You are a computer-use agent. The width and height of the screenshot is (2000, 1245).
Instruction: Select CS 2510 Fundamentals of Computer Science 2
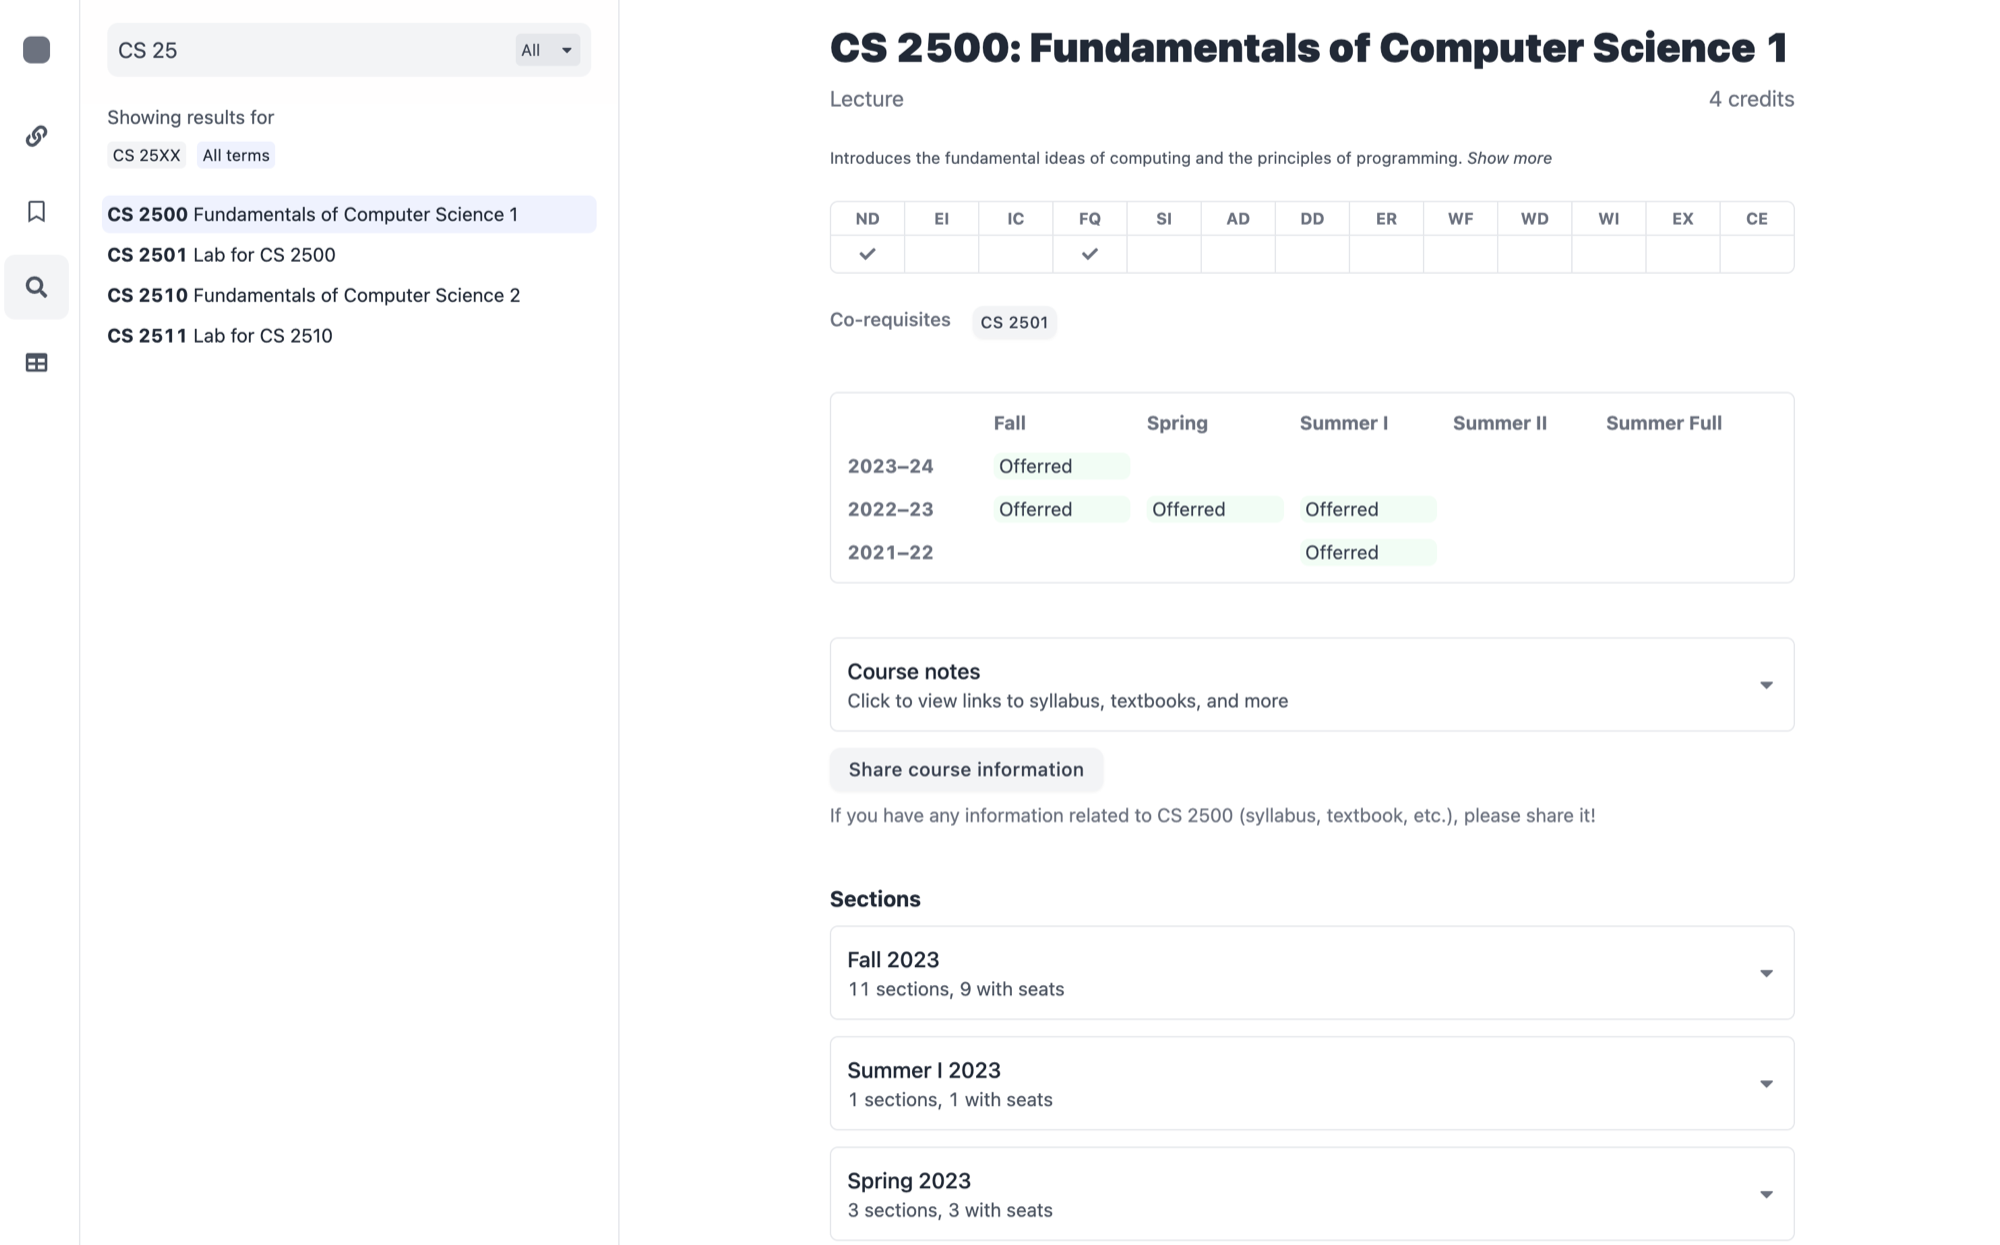[313, 295]
